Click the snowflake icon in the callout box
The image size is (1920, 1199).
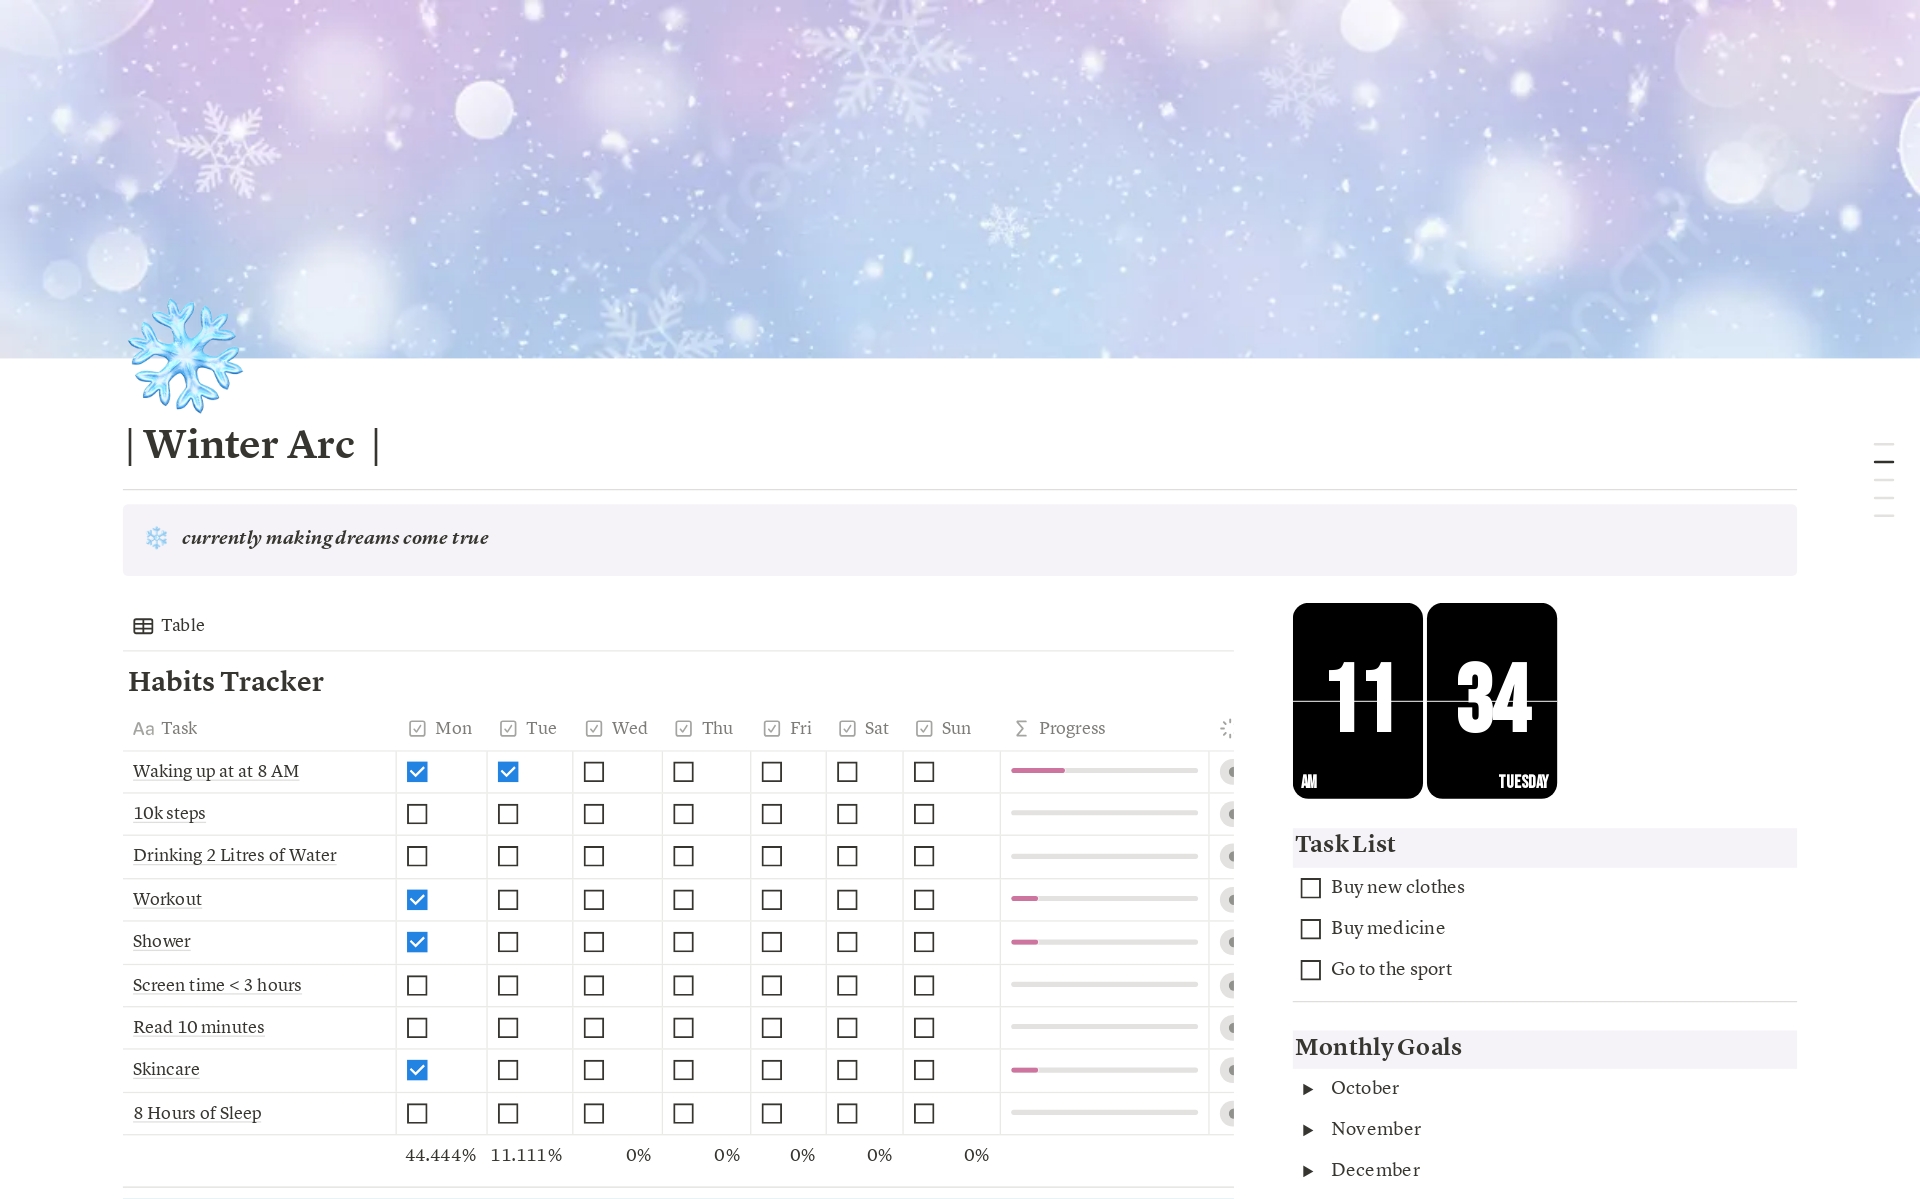157,538
